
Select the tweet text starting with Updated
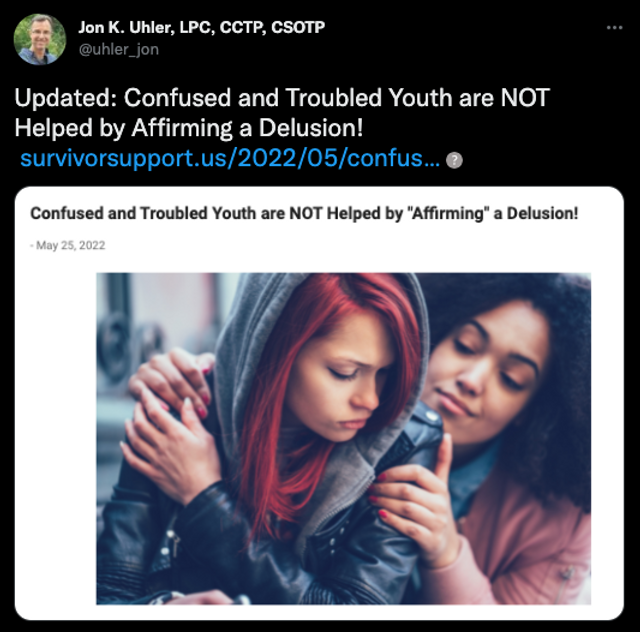pos(282,113)
